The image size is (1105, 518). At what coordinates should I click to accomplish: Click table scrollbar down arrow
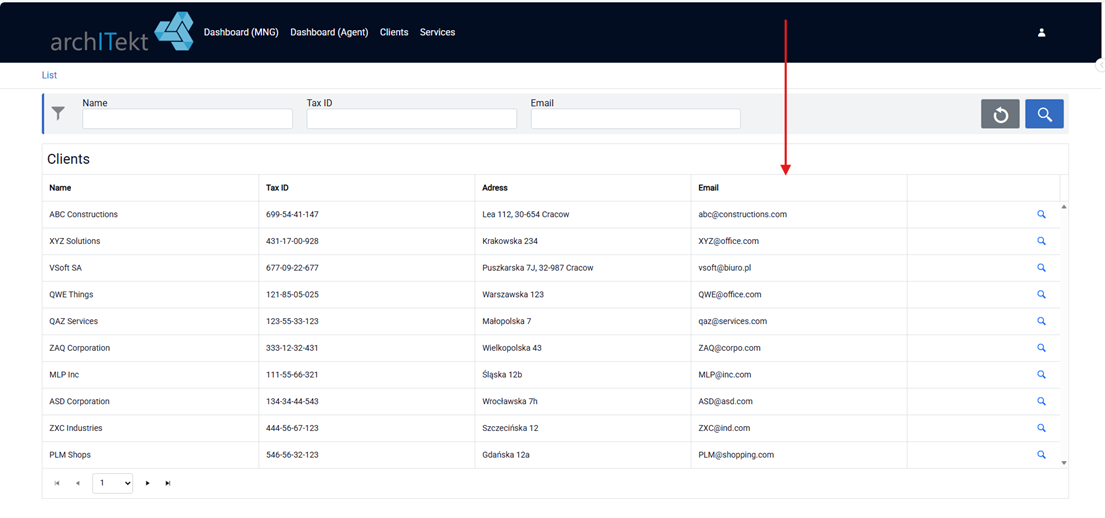[x=1064, y=463]
